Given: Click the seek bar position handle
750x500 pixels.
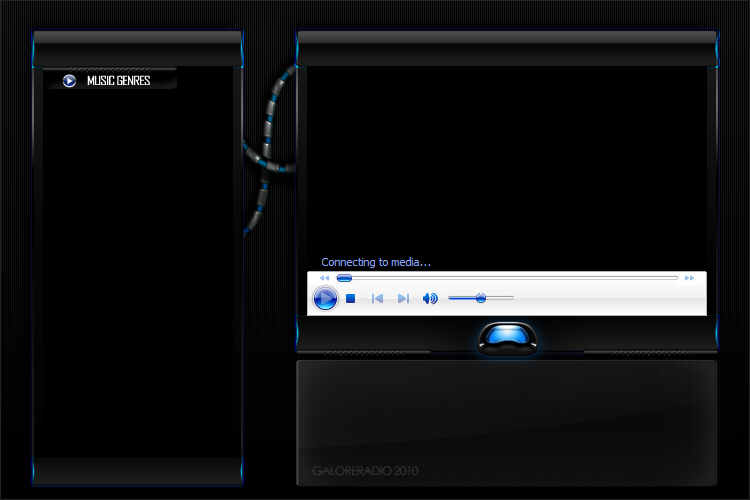Looking at the screenshot, I should click(344, 278).
